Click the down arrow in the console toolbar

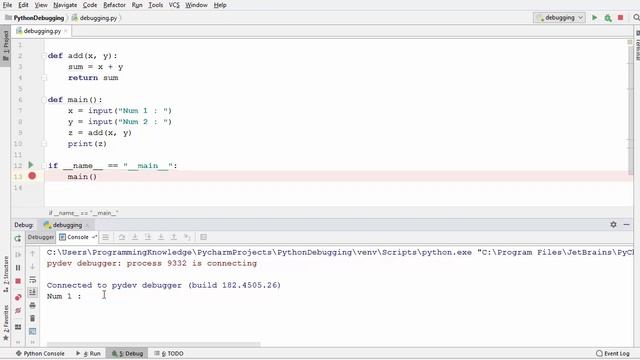(x=33, y=267)
